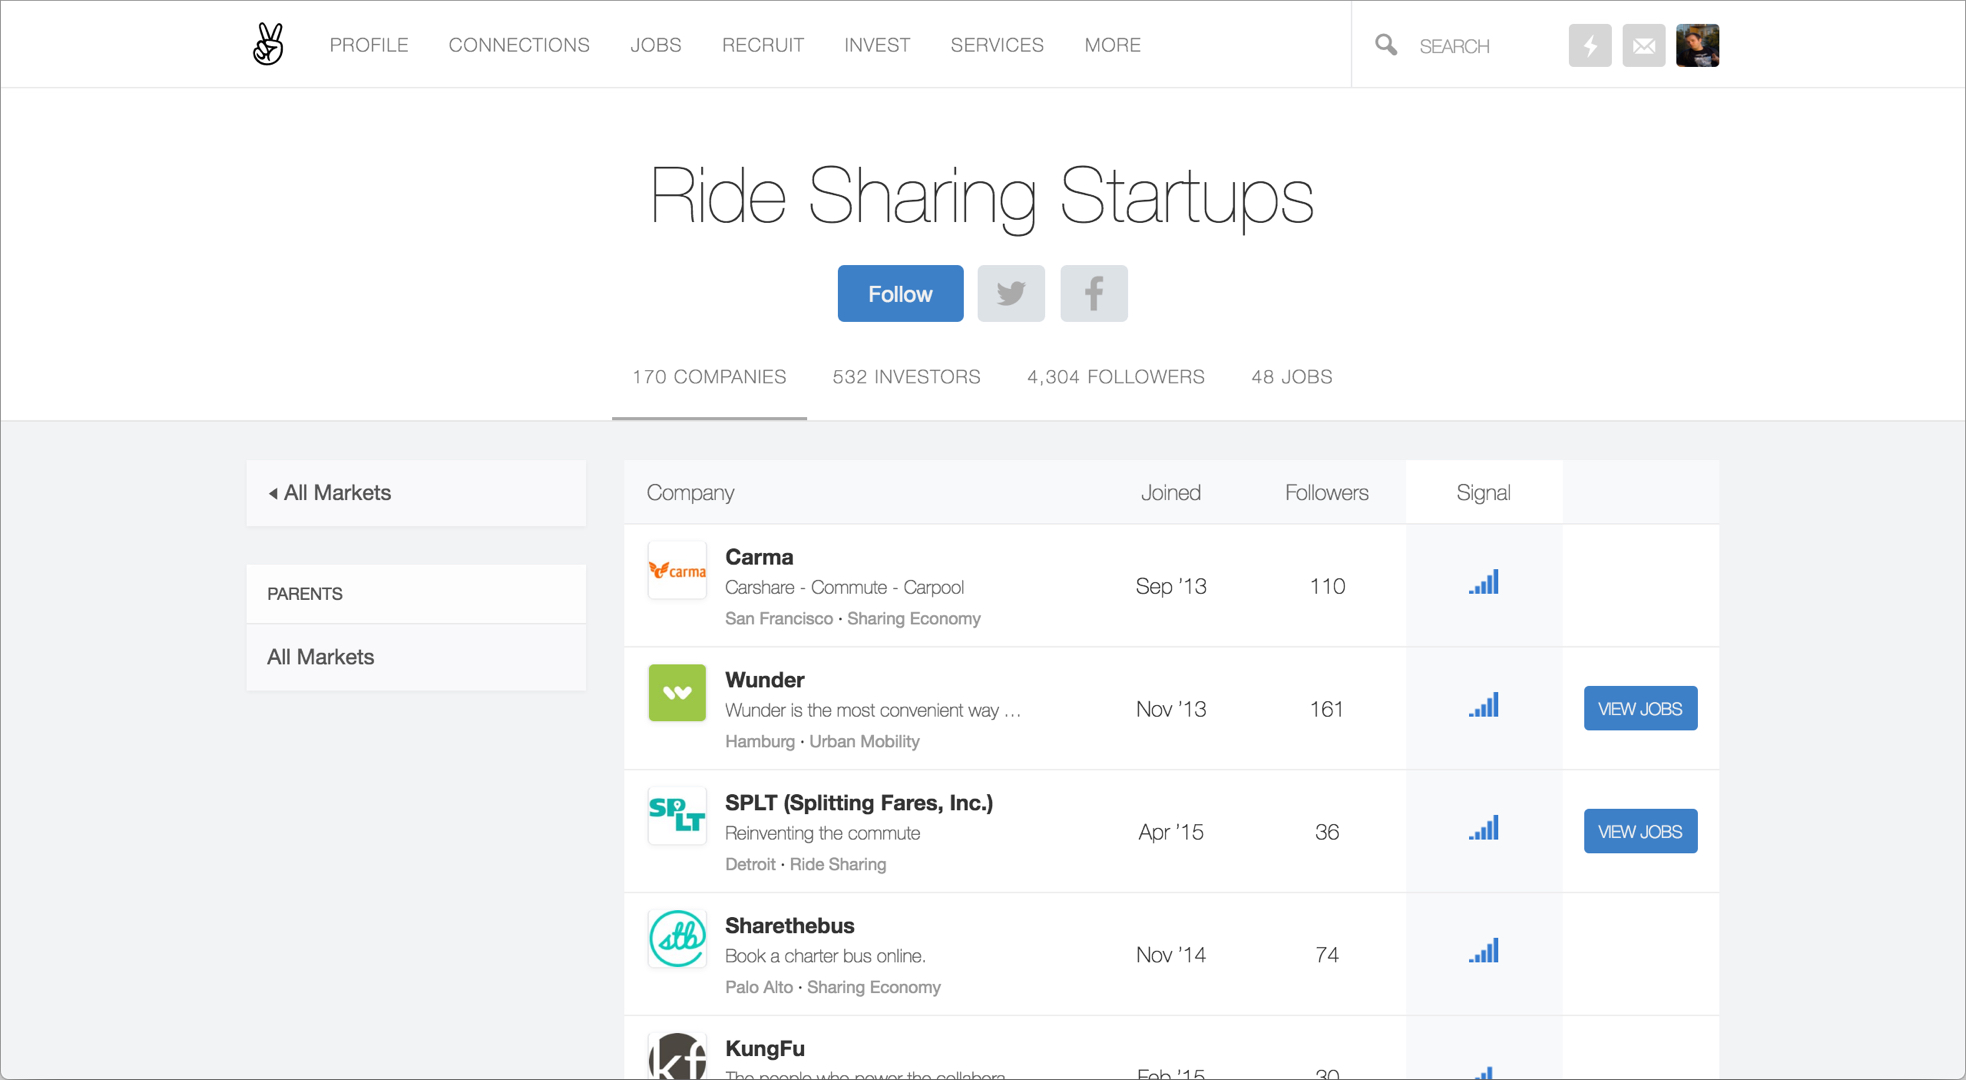Click Hamburg location tag under Wunder
Screen dimensions: 1966x1080
point(760,742)
